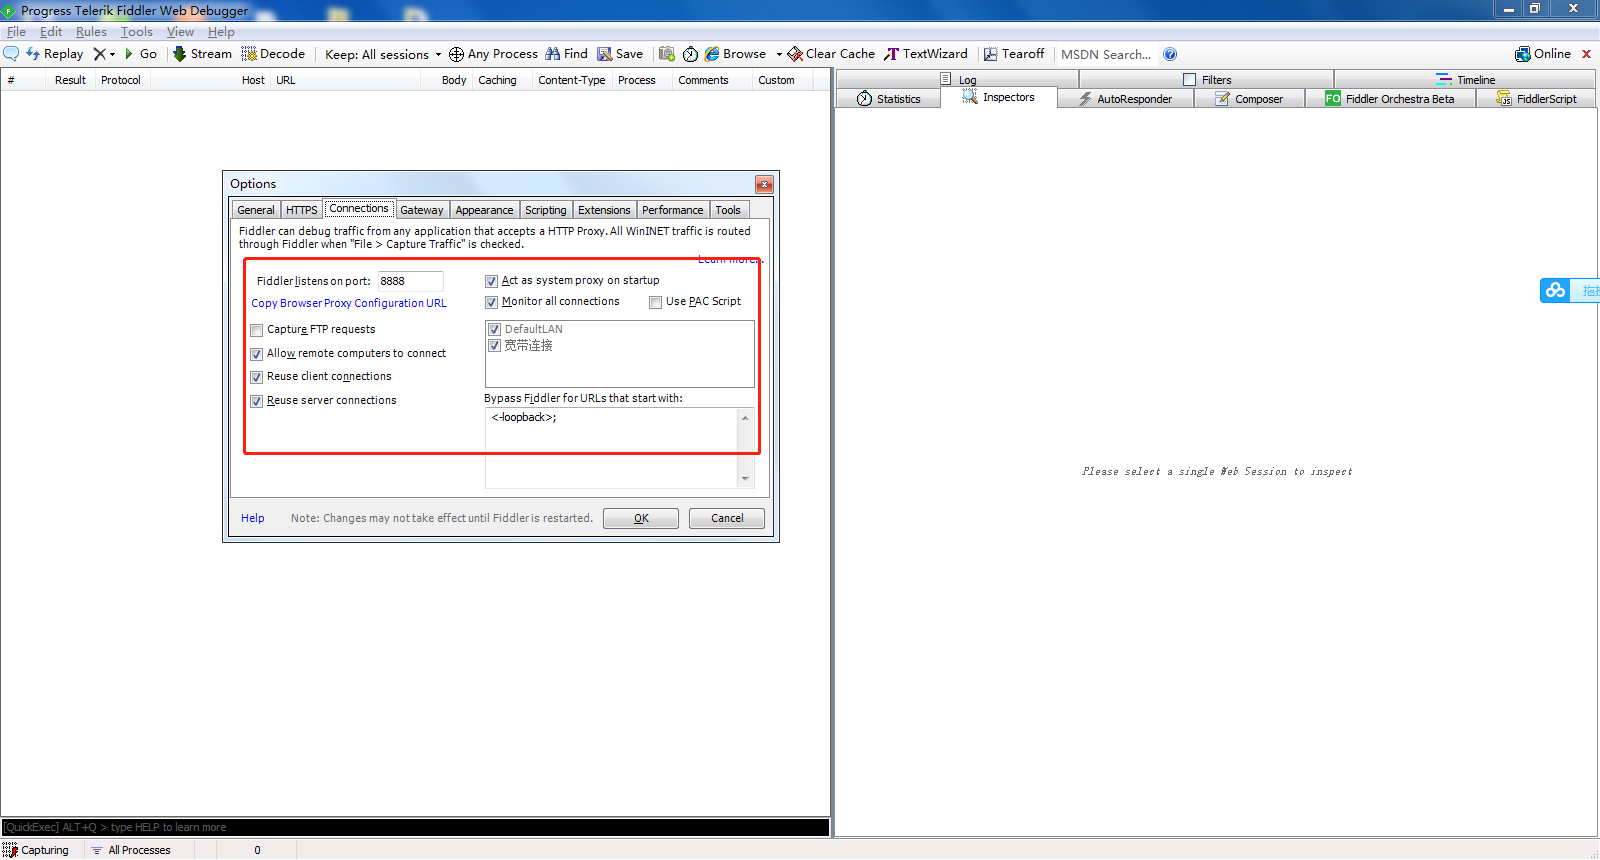Close the Options dialog
This screenshot has height=860, width=1600.
[x=764, y=184]
